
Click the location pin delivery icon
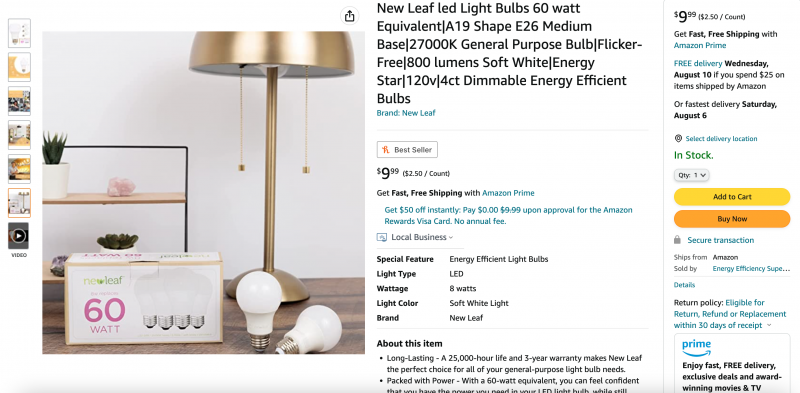(678, 138)
